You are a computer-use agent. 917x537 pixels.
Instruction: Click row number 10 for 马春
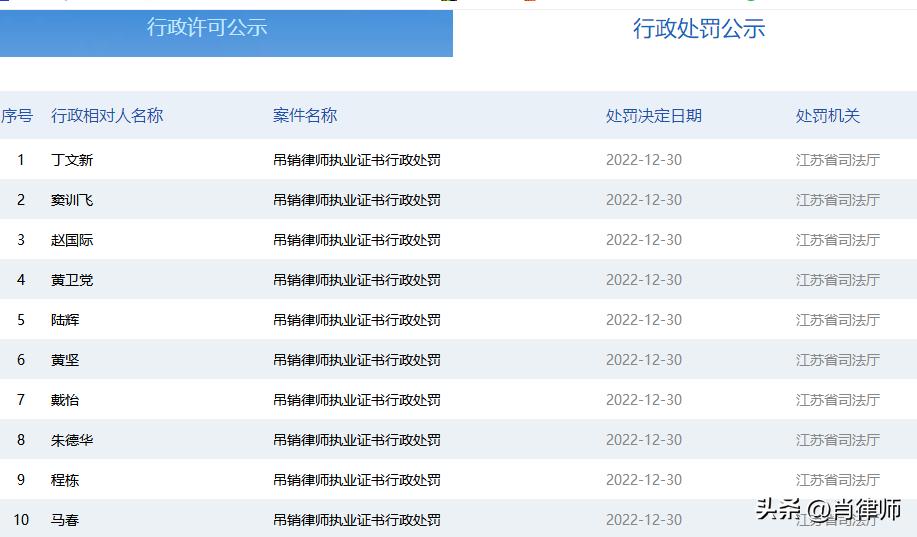[21, 520]
